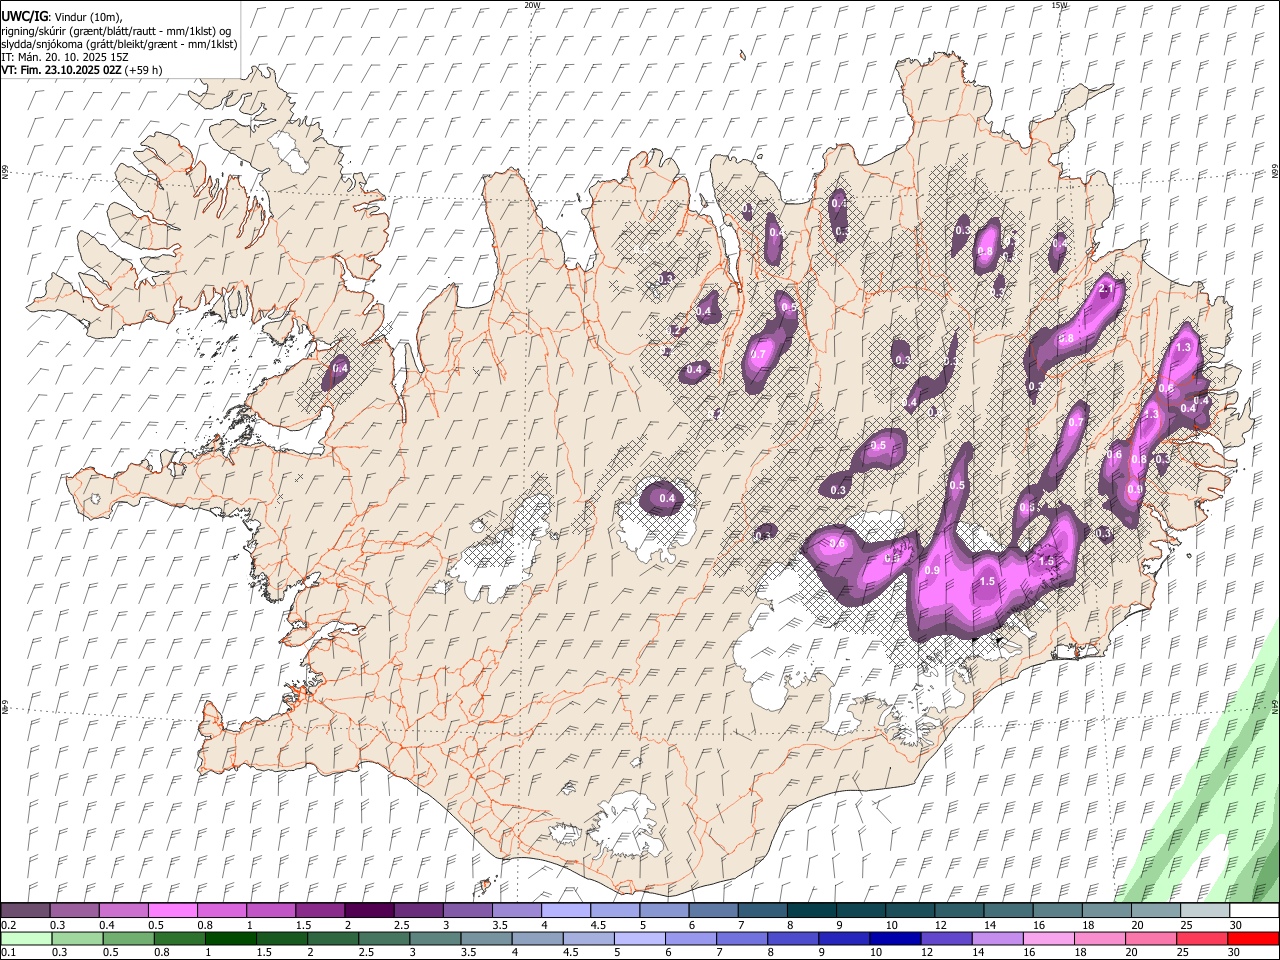
Task: Click the initial time line 'IT: Mán. 20. 10. 2025 15Z'
Action: (x=64, y=57)
